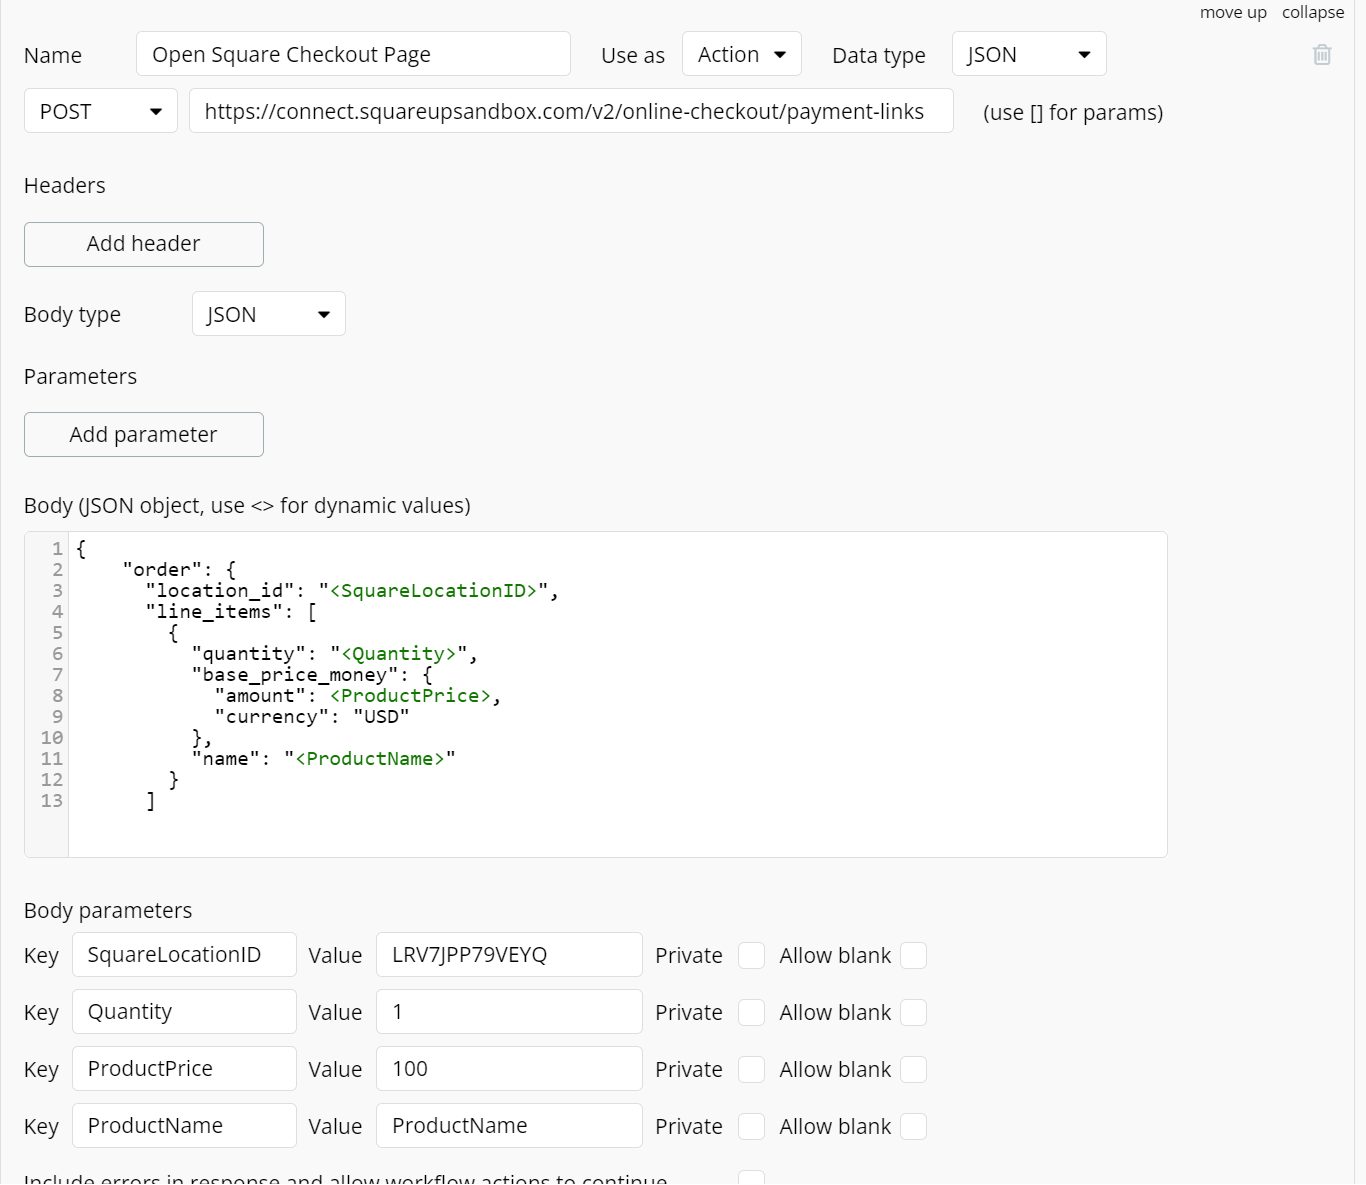Click the ProductPrice value field
The width and height of the screenshot is (1366, 1185).
(x=509, y=1069)
